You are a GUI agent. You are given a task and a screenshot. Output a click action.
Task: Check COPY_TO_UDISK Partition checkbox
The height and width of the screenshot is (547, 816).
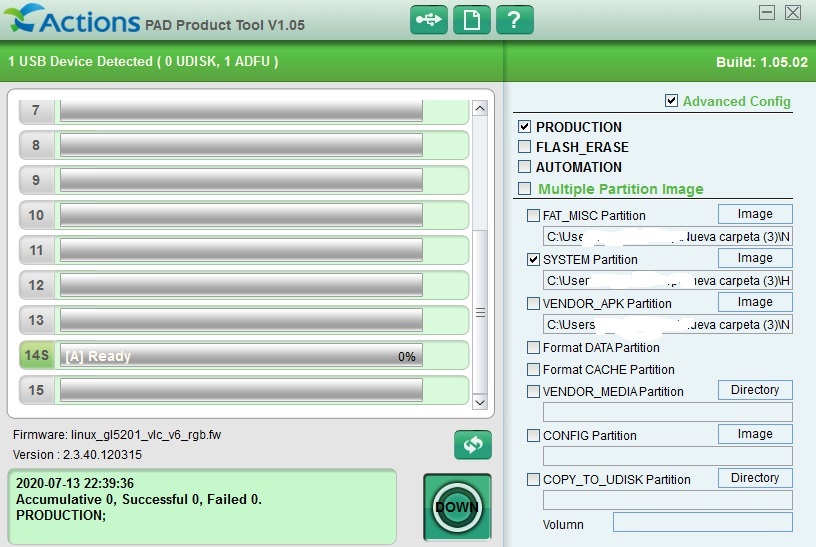(x=533, y=479)
